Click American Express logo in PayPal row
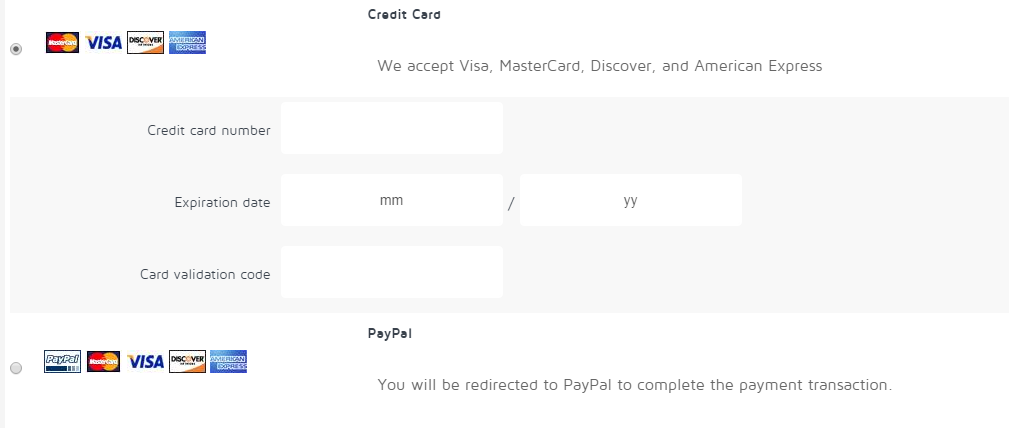 point(228,361)
